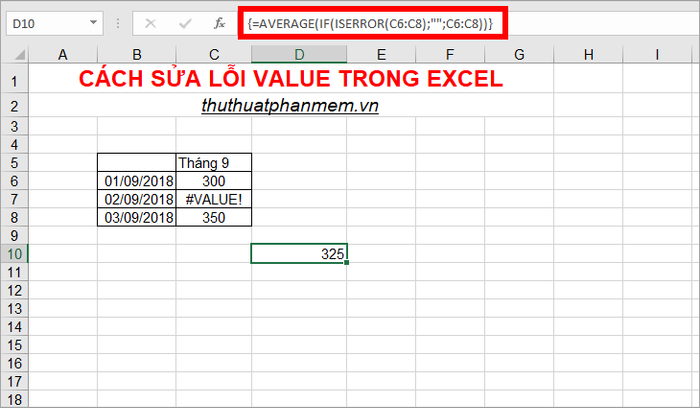Select row 3 header
The height and width of the screenshot is (408, 700).
tap(14, 126)
